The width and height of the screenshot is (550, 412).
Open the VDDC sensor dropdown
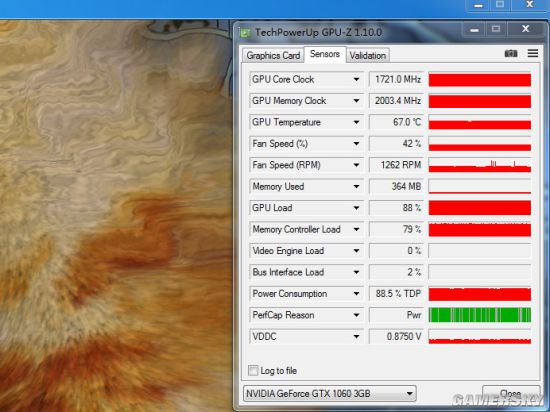(356, 337)
